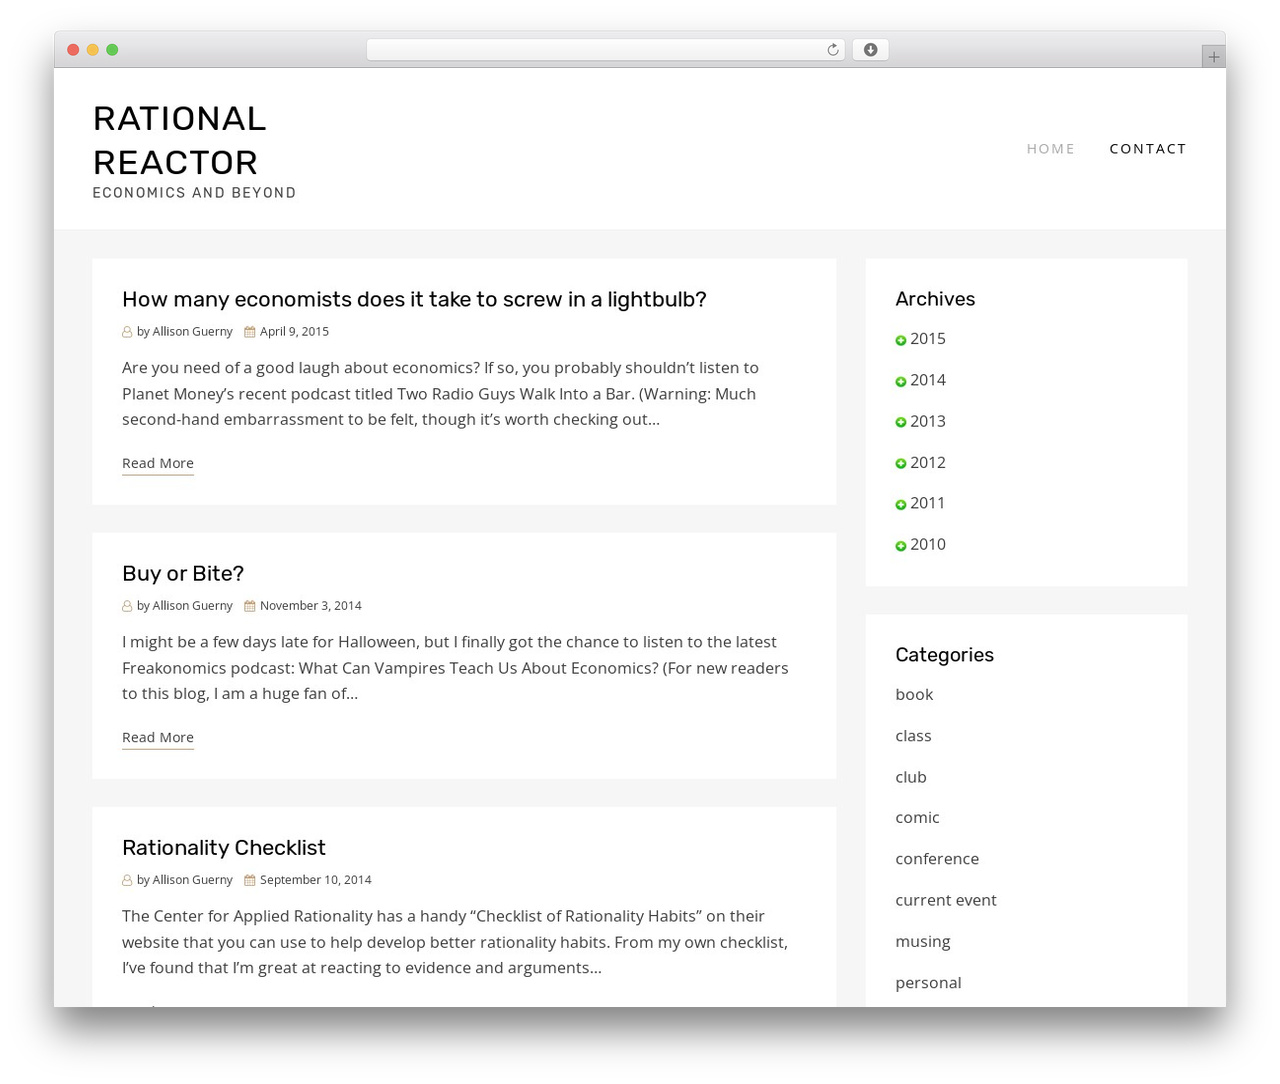Select the musing category

coord(923,942)
